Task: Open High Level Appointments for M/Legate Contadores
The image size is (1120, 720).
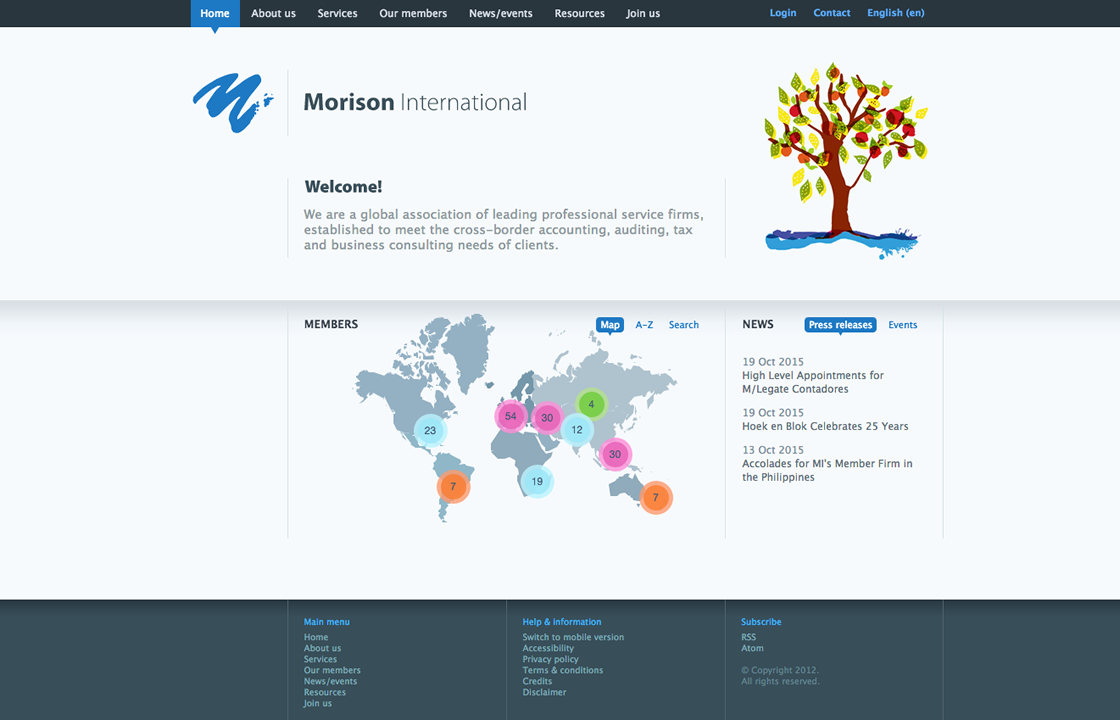Action: 813,382
